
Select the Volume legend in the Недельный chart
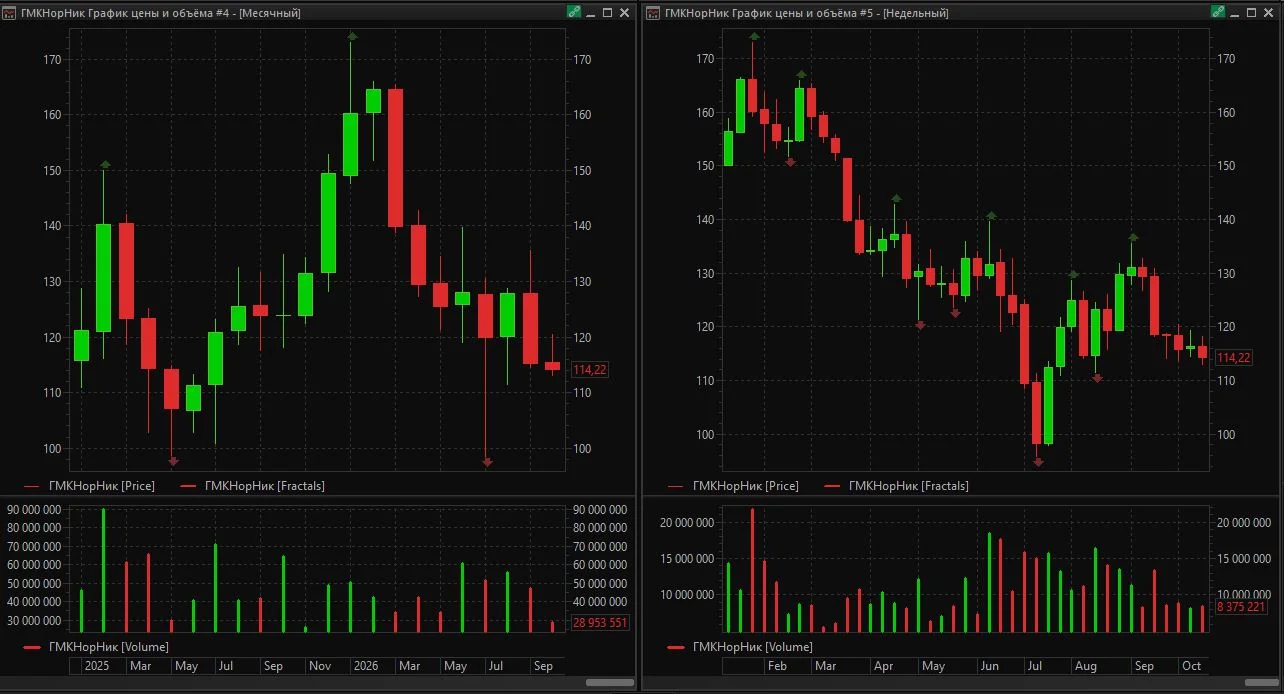click(x=739, y=647)
